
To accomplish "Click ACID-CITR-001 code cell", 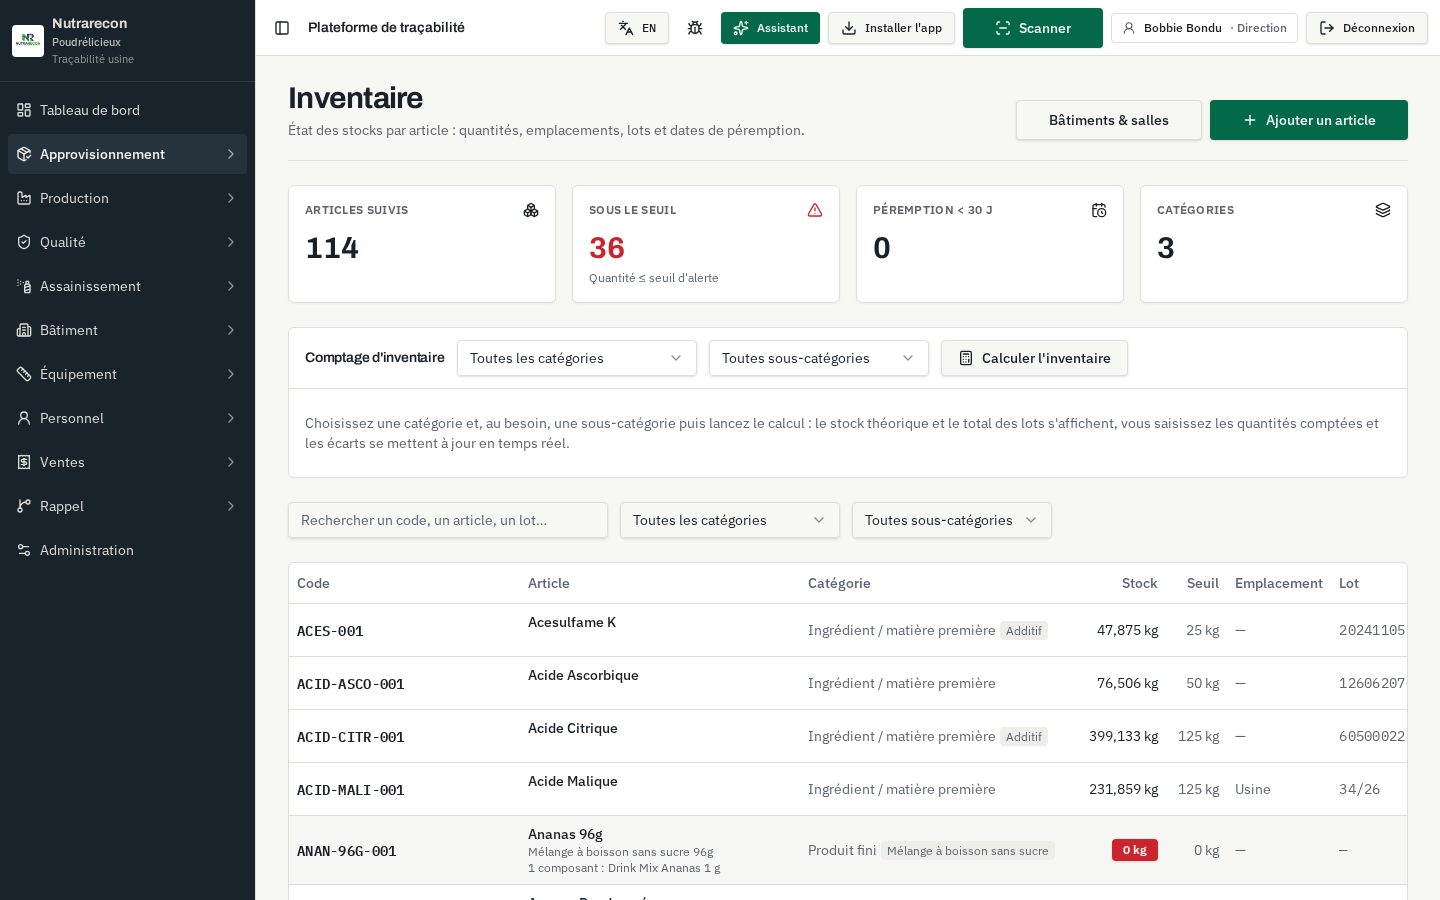I will coord(351,737).
